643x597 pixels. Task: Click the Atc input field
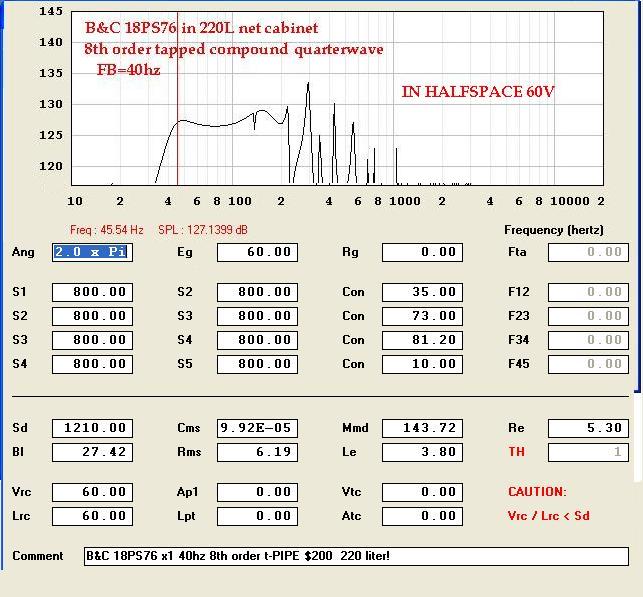pos(422,516)
